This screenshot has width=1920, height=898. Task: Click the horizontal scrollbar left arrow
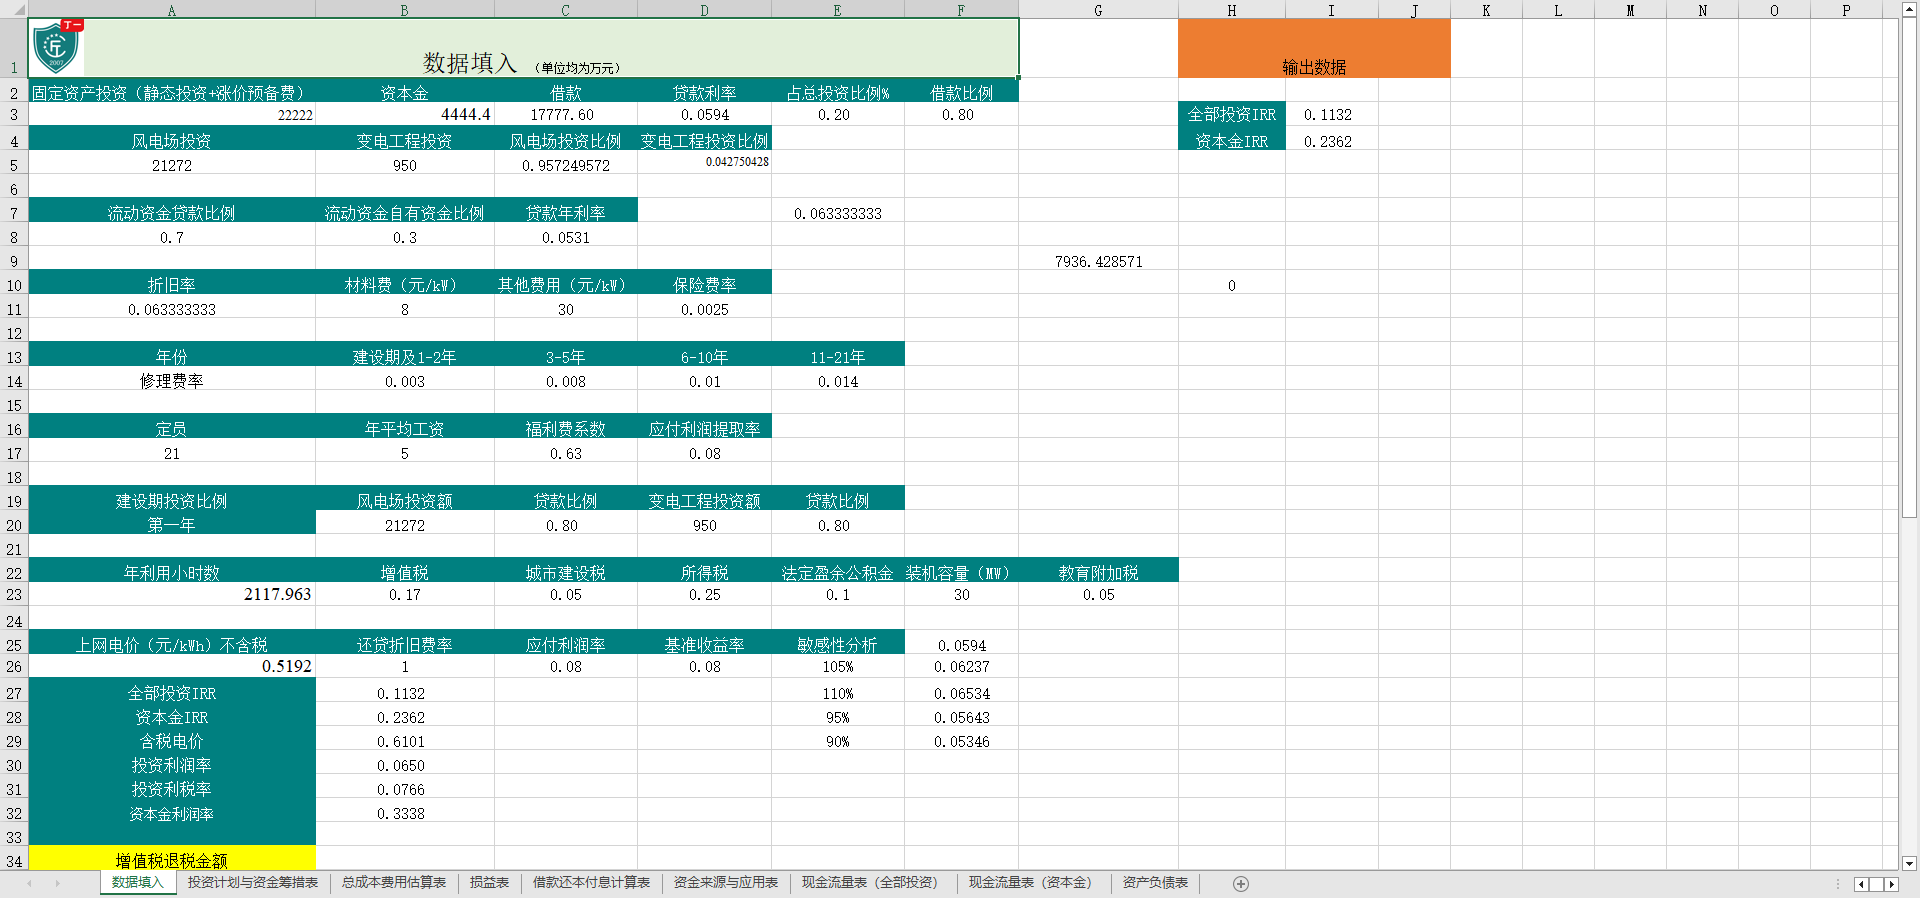[x=1862, y=884]
